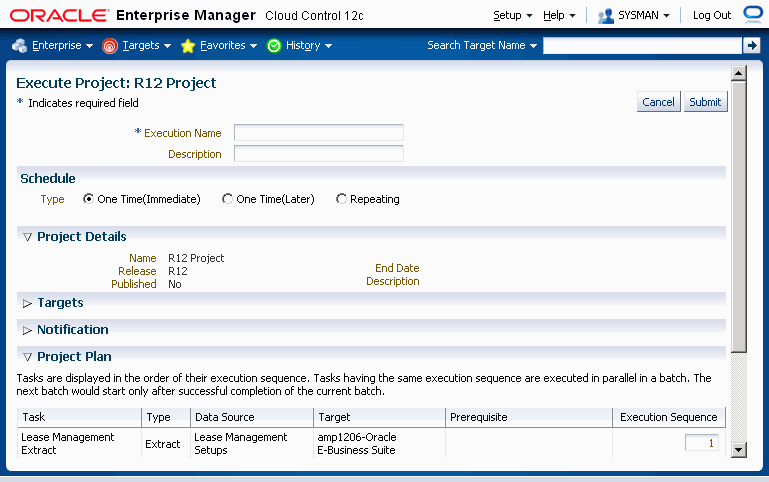Open the Enterprise menu

point(62,46)
